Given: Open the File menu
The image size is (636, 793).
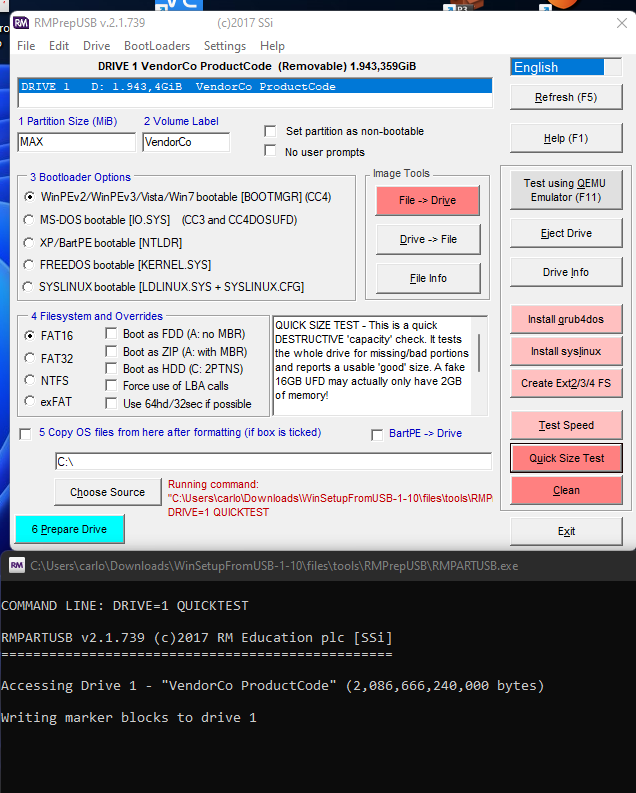Looking at the screenshot, I should pyautogui.click(x=26, y=46).
